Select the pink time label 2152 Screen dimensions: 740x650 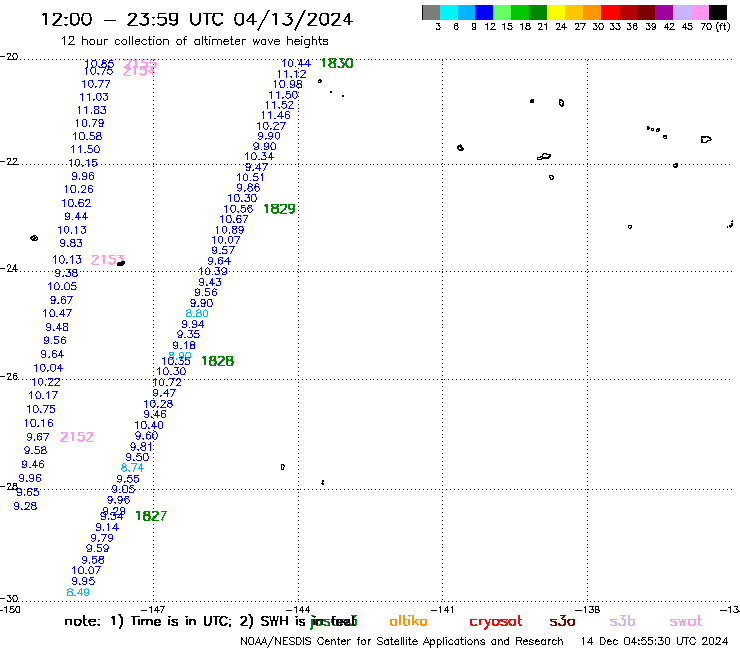(77, 437)
